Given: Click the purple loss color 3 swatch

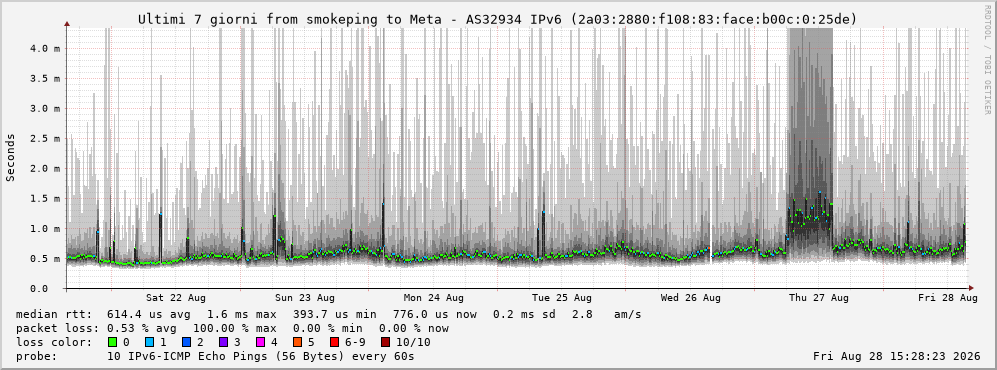Looking at the screenshot, I should (x=222, y=342).
